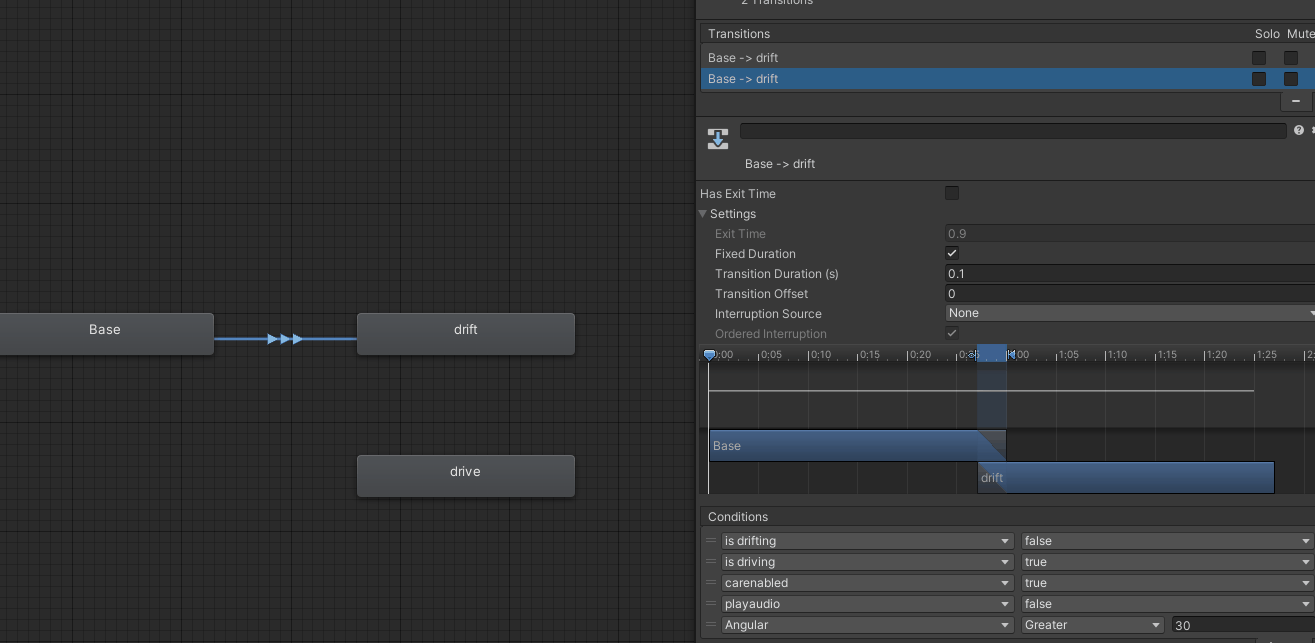This screenshot has width=1315, height=643.
Task: Remove the selected transition with the minus button
Action: (1295, 101)
